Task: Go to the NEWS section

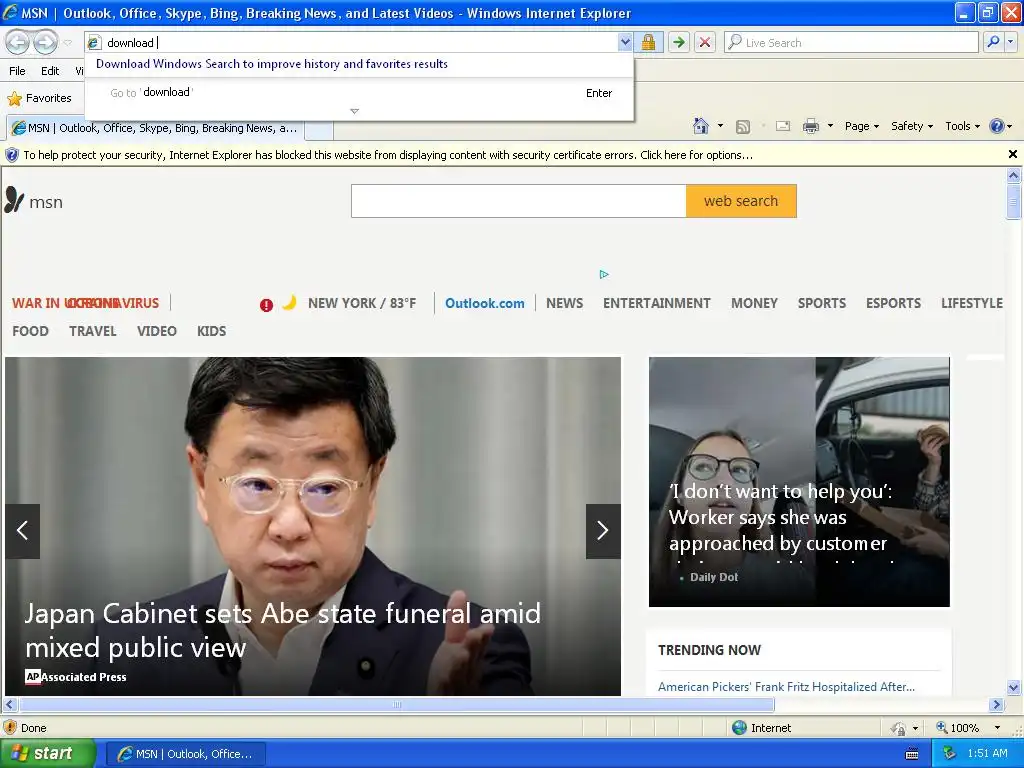Action: pos(564,303)
